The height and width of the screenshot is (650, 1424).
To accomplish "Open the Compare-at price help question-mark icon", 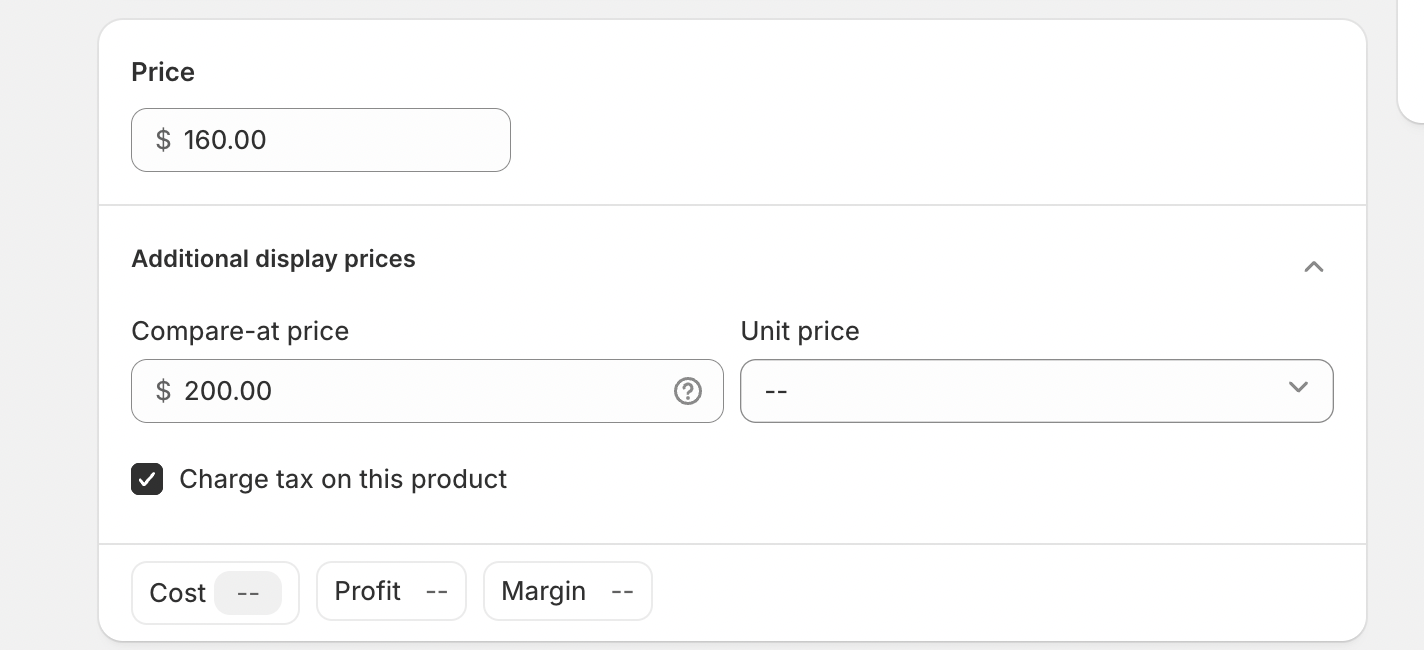I will (688, 391).
